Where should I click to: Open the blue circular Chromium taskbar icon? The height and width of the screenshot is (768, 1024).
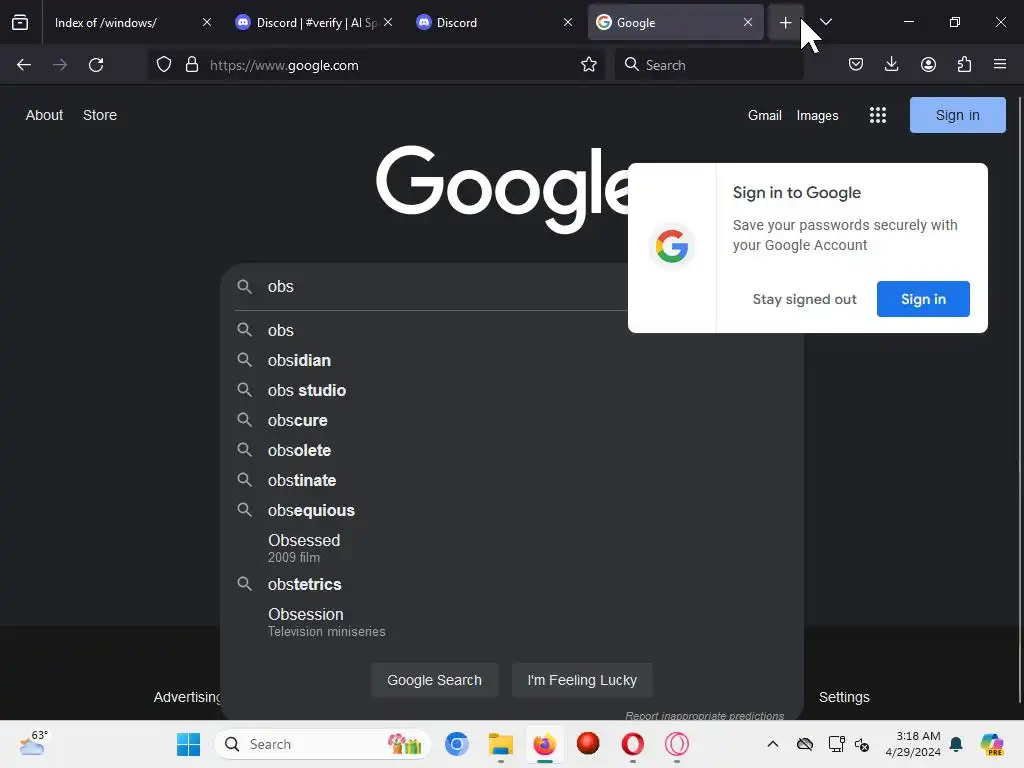coord(457,744)
